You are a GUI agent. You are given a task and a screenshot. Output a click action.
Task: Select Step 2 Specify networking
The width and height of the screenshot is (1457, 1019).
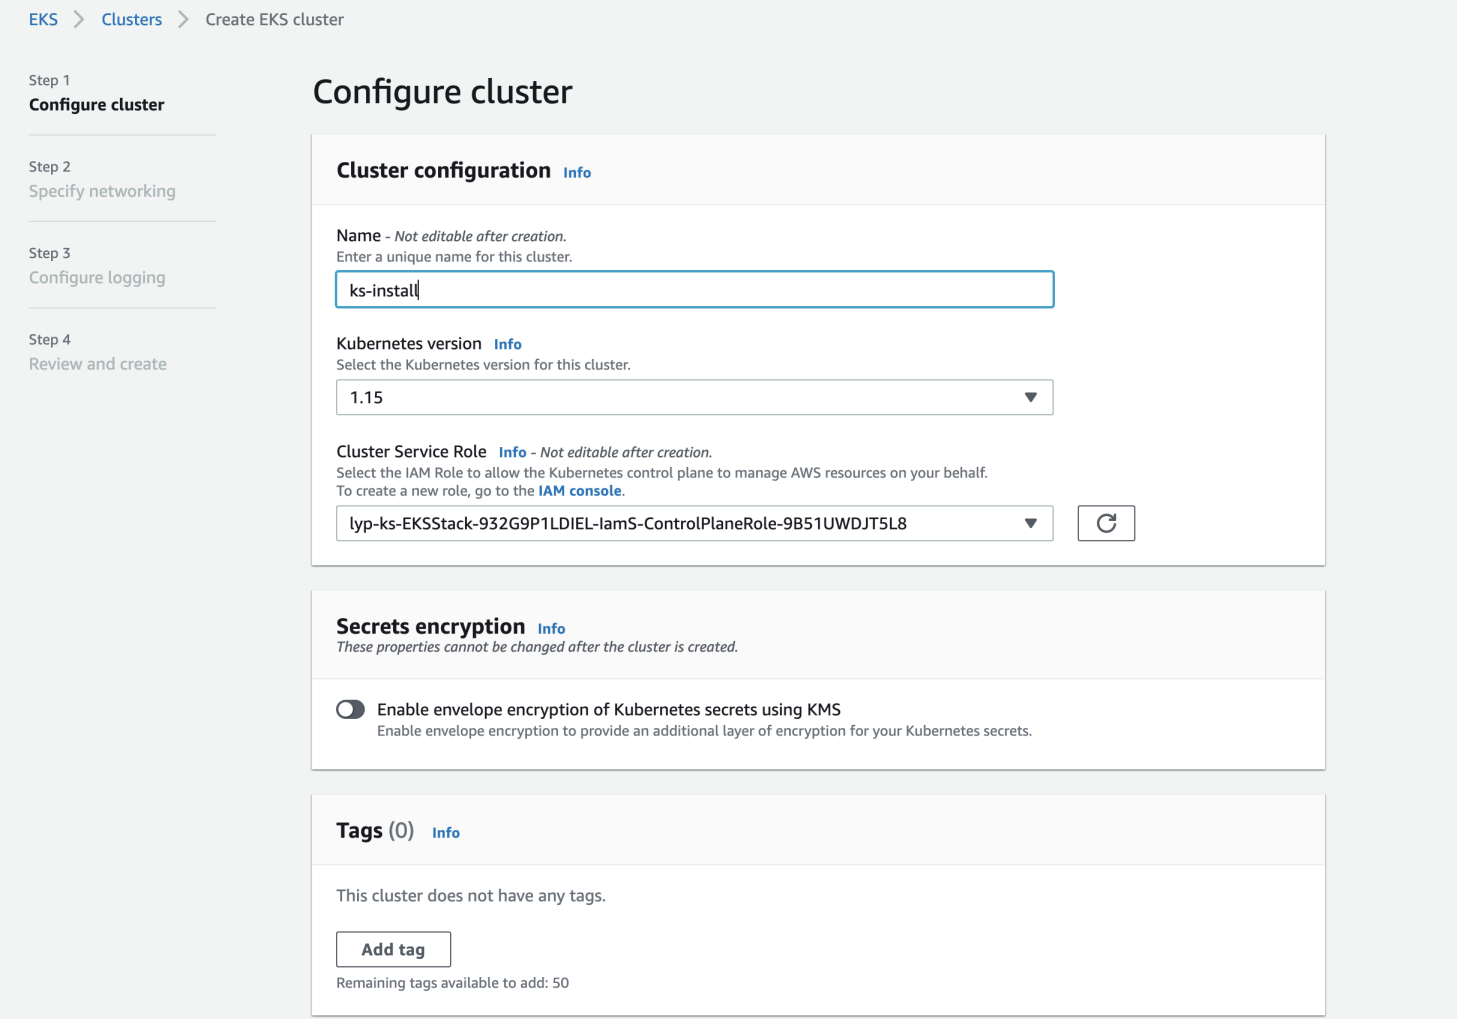102,191
